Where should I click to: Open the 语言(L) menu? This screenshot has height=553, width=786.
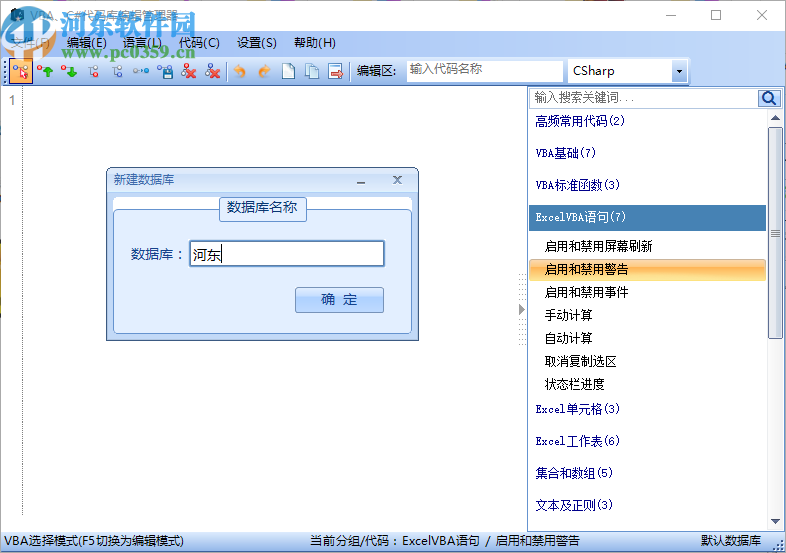(142, 43)
